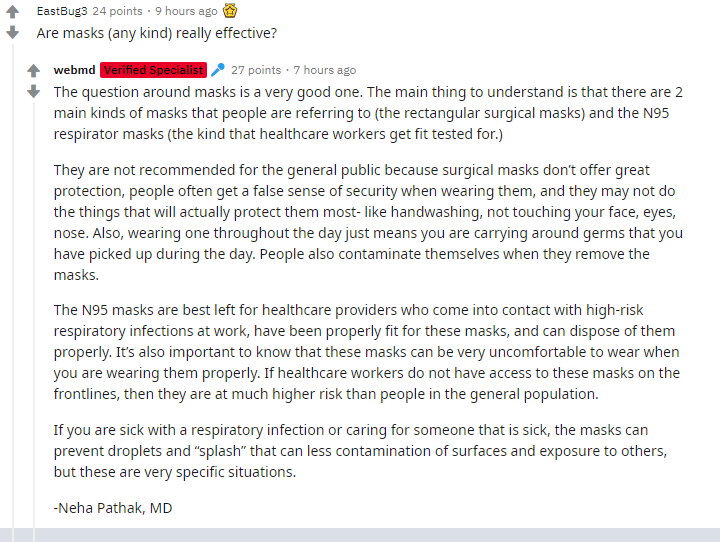Open the '9 hours ago' comment permalink

click(x=186, y=11)
